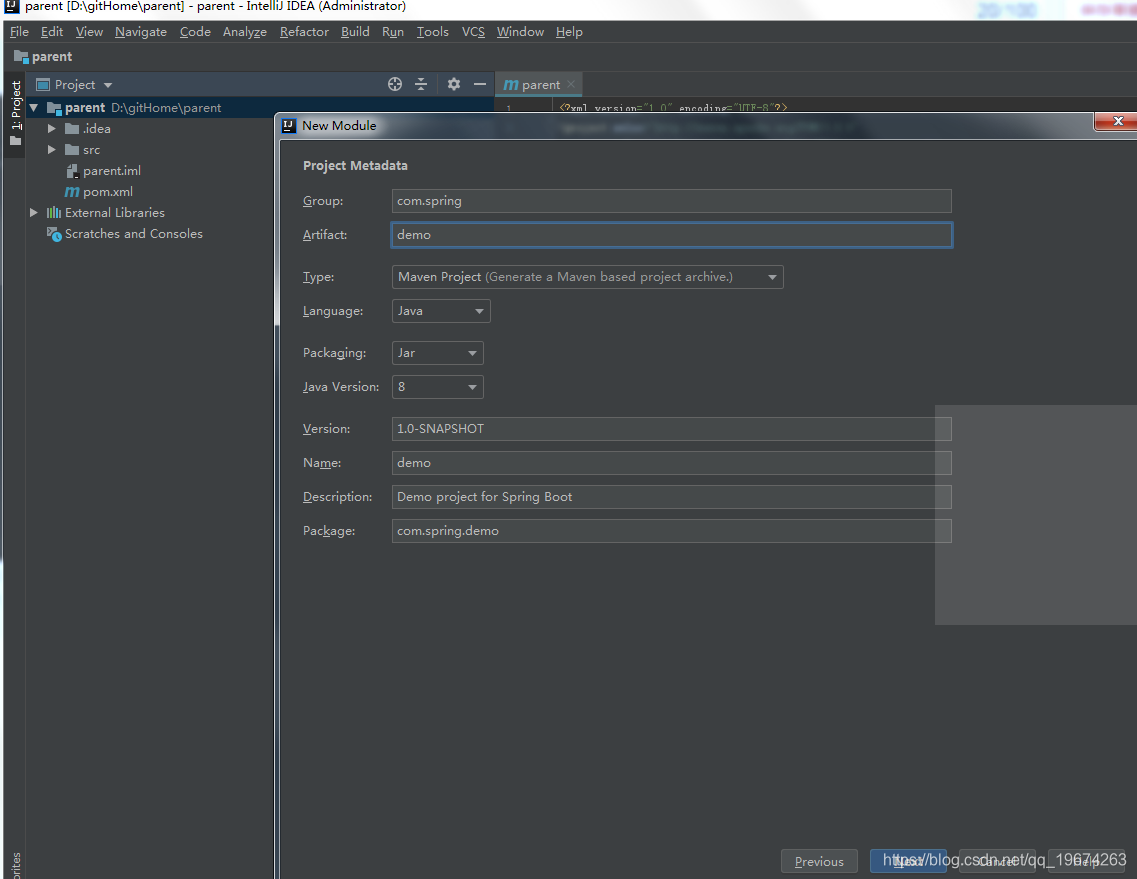Click the IntelliJ IDEA title bar icon

11,7
